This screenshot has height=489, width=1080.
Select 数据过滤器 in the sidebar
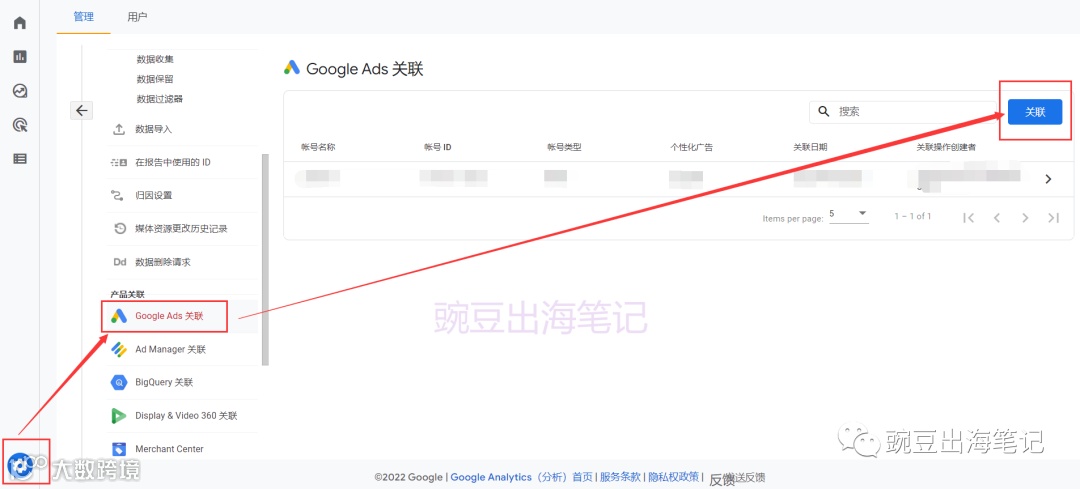[160, 99]
